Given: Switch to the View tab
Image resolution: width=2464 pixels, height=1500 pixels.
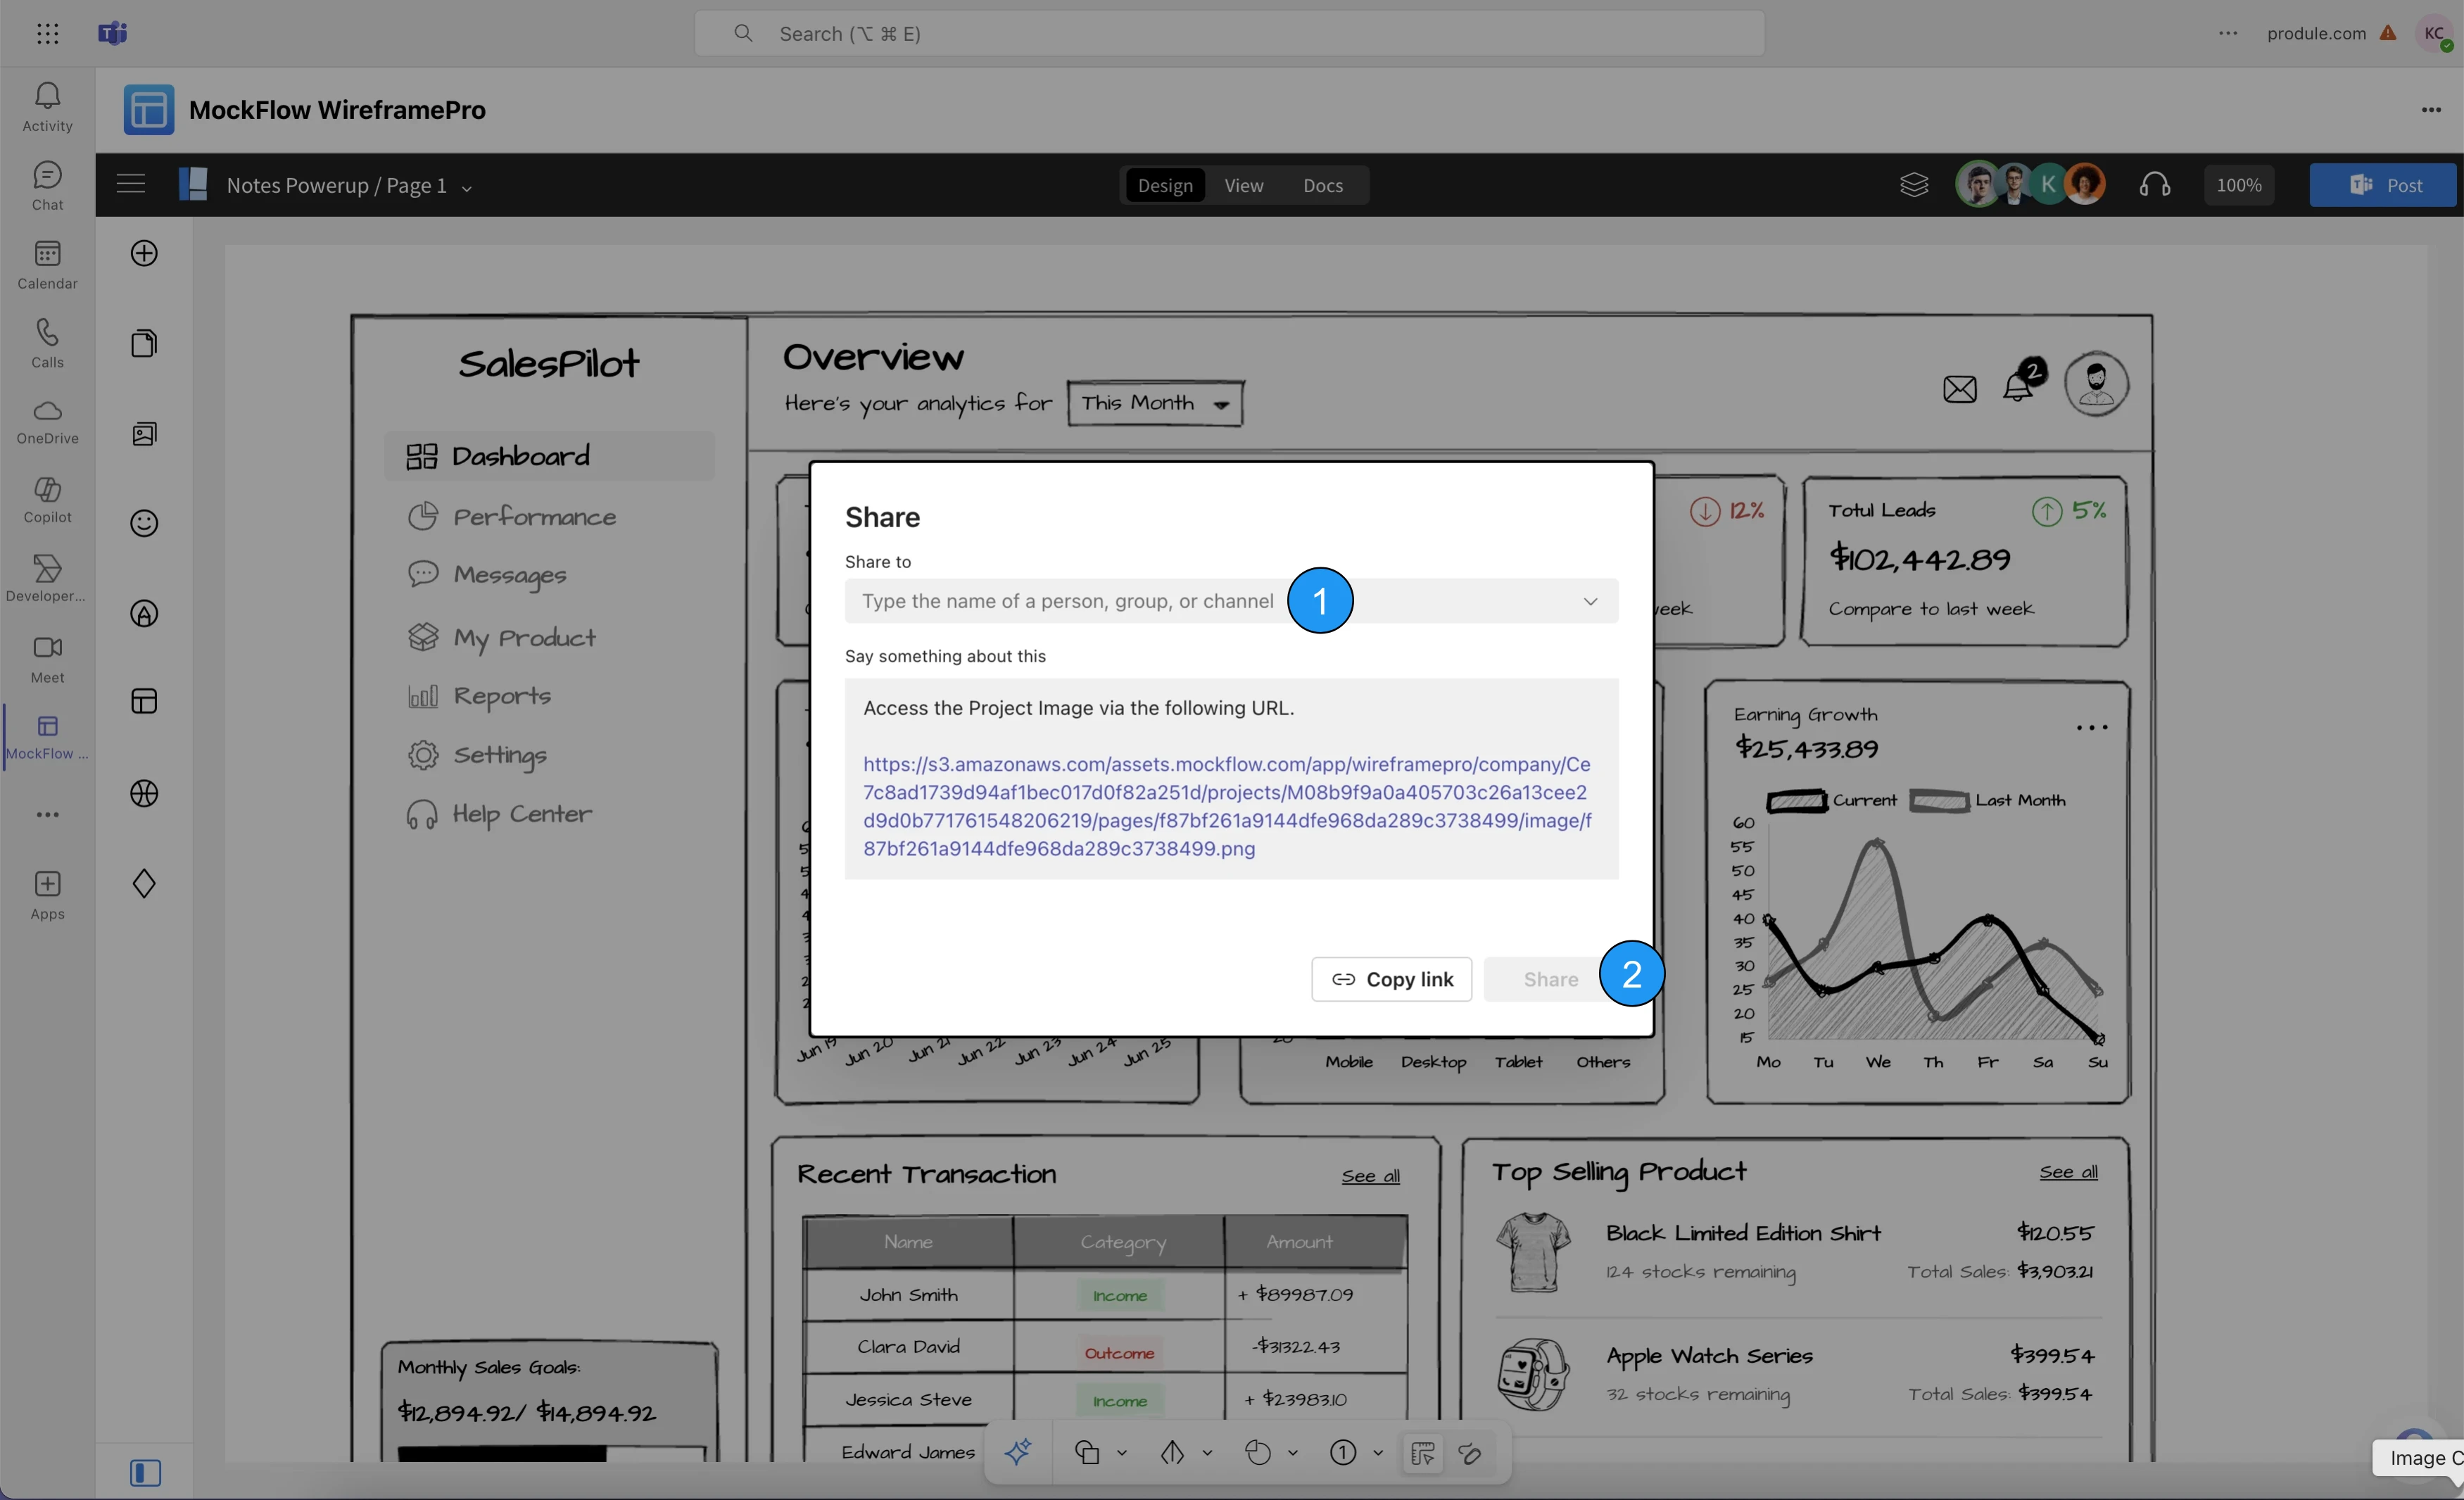Looking at the screenshot, I should (1243, 185).
